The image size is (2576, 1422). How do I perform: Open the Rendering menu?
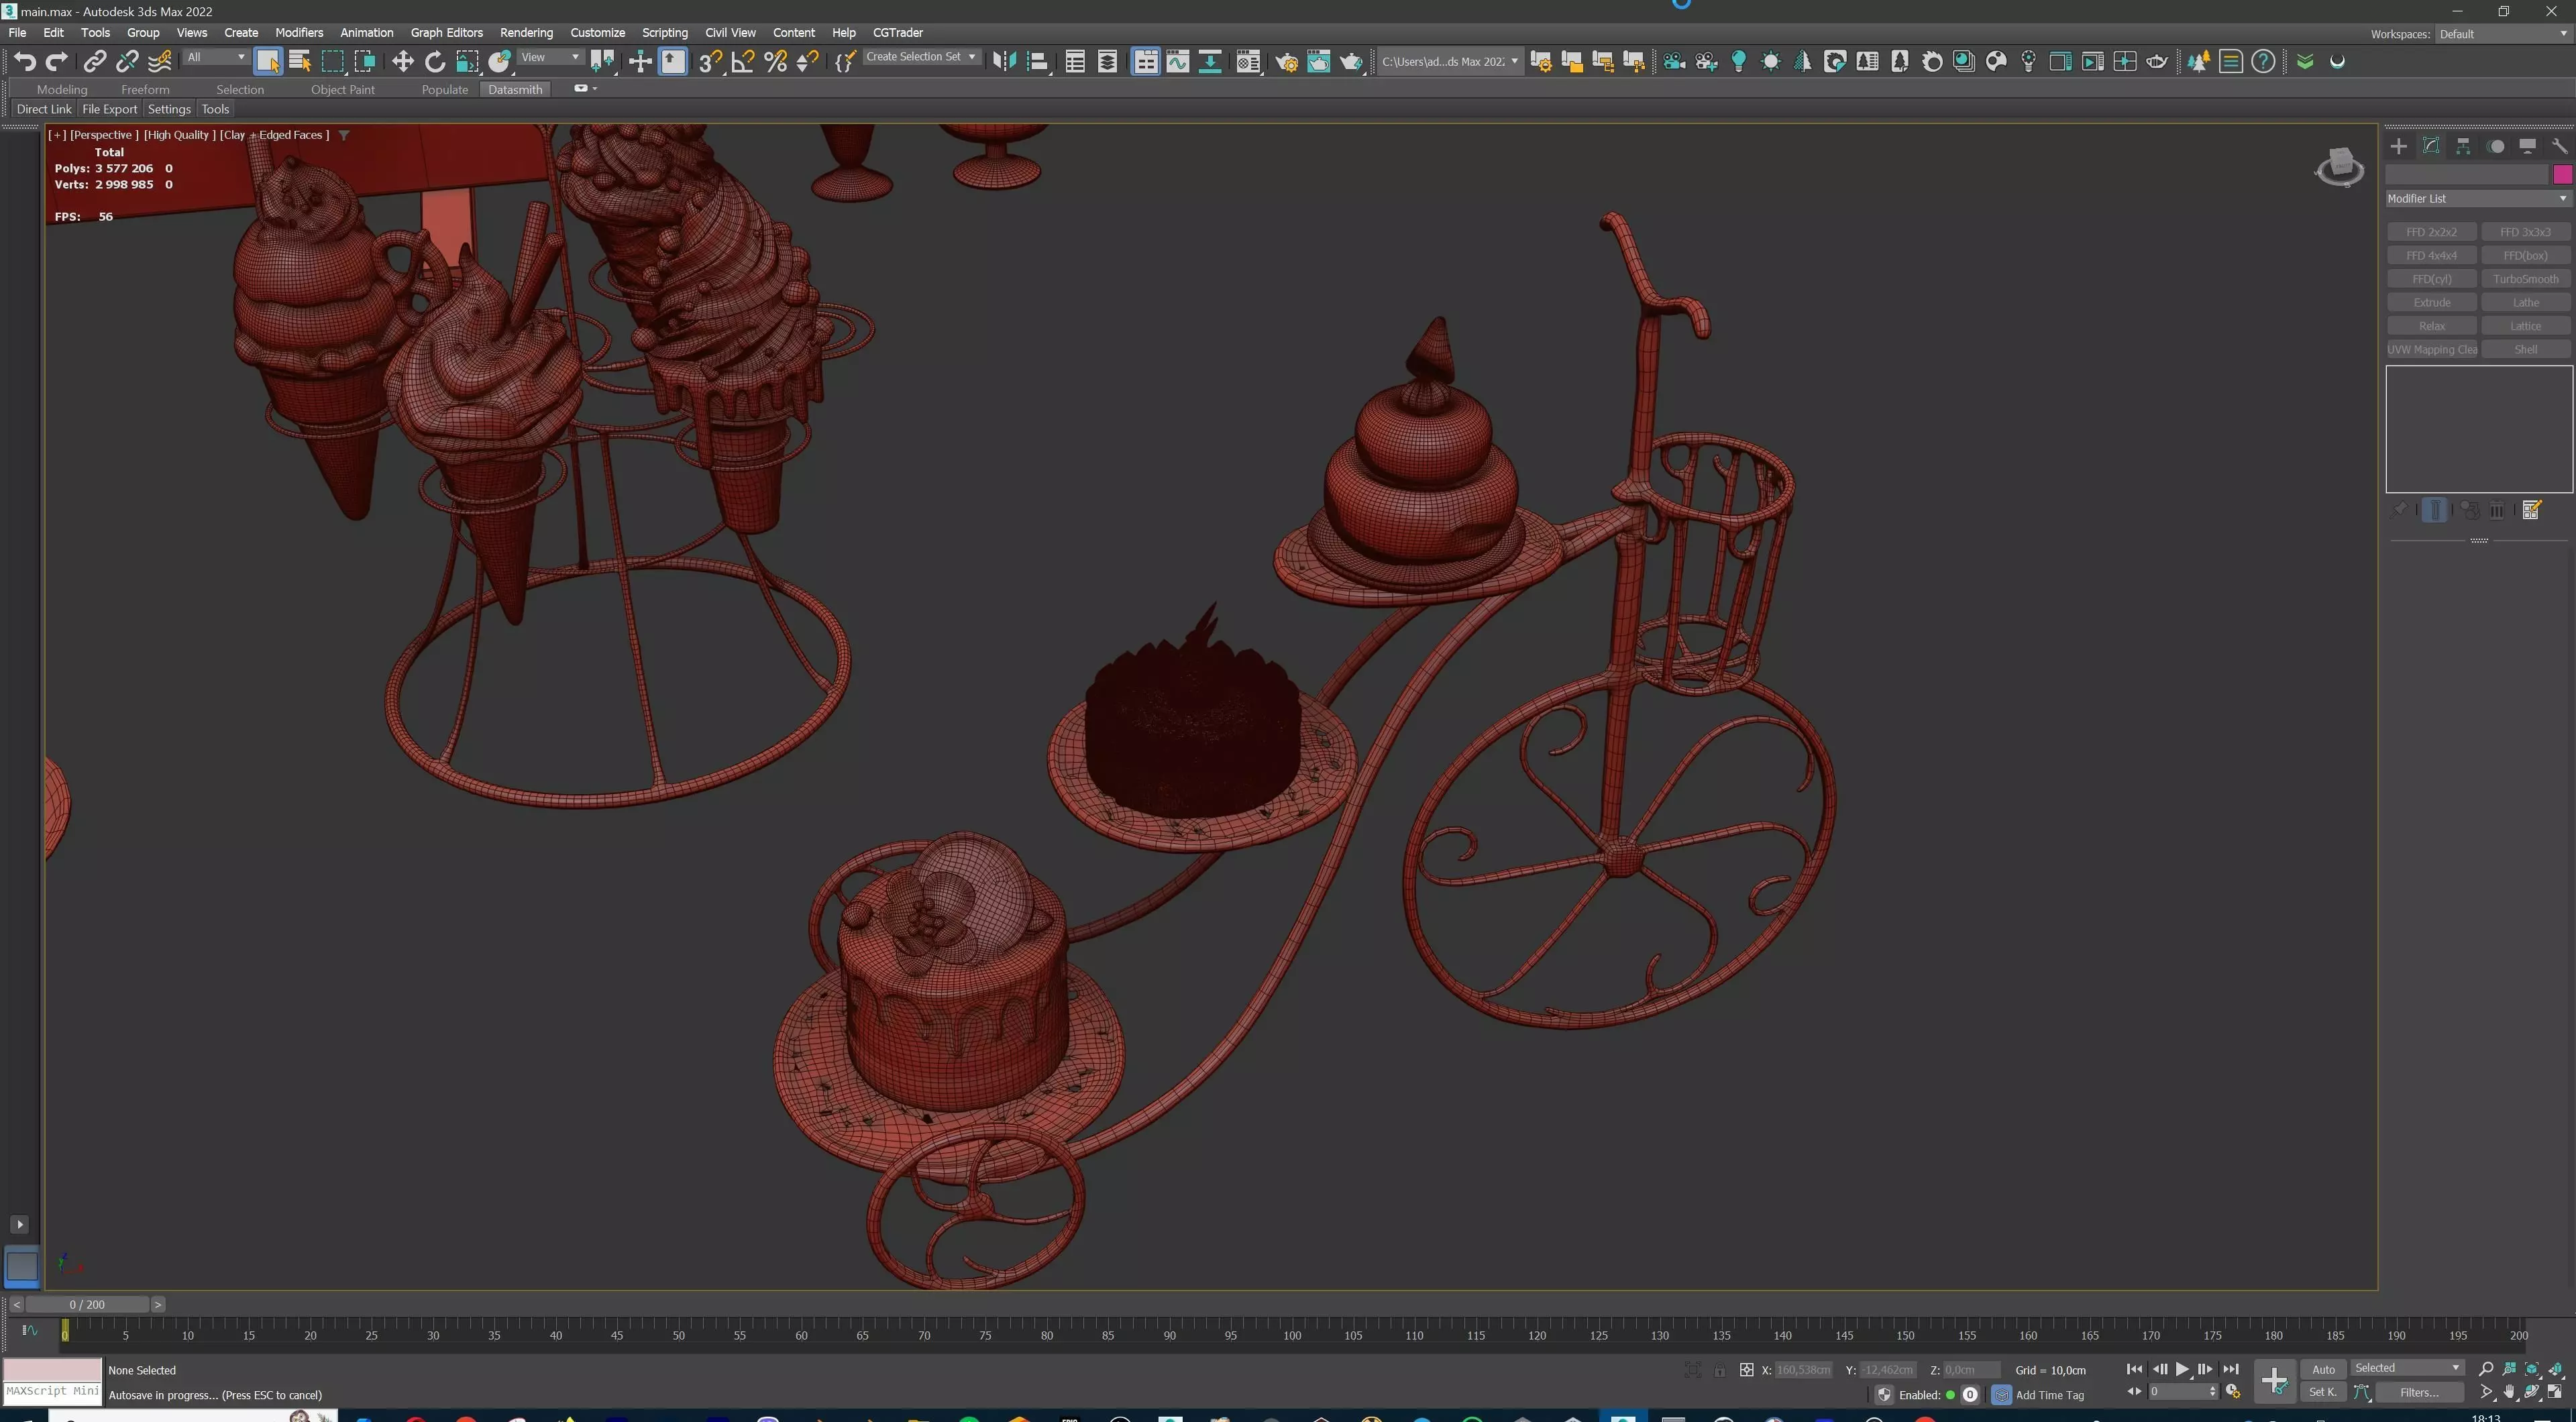(526, 32)
